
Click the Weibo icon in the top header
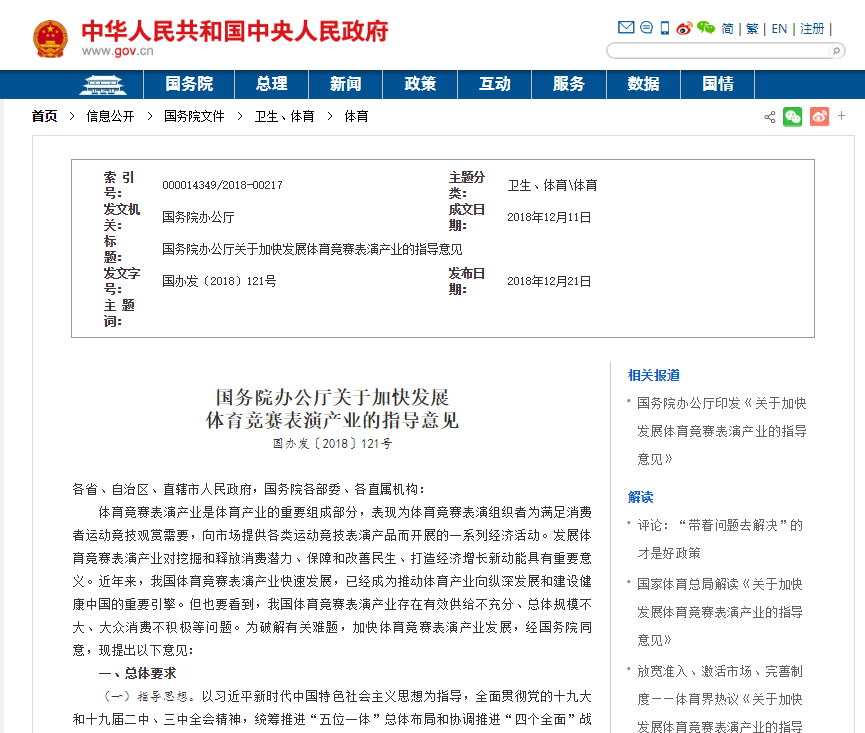click(683, 27)
